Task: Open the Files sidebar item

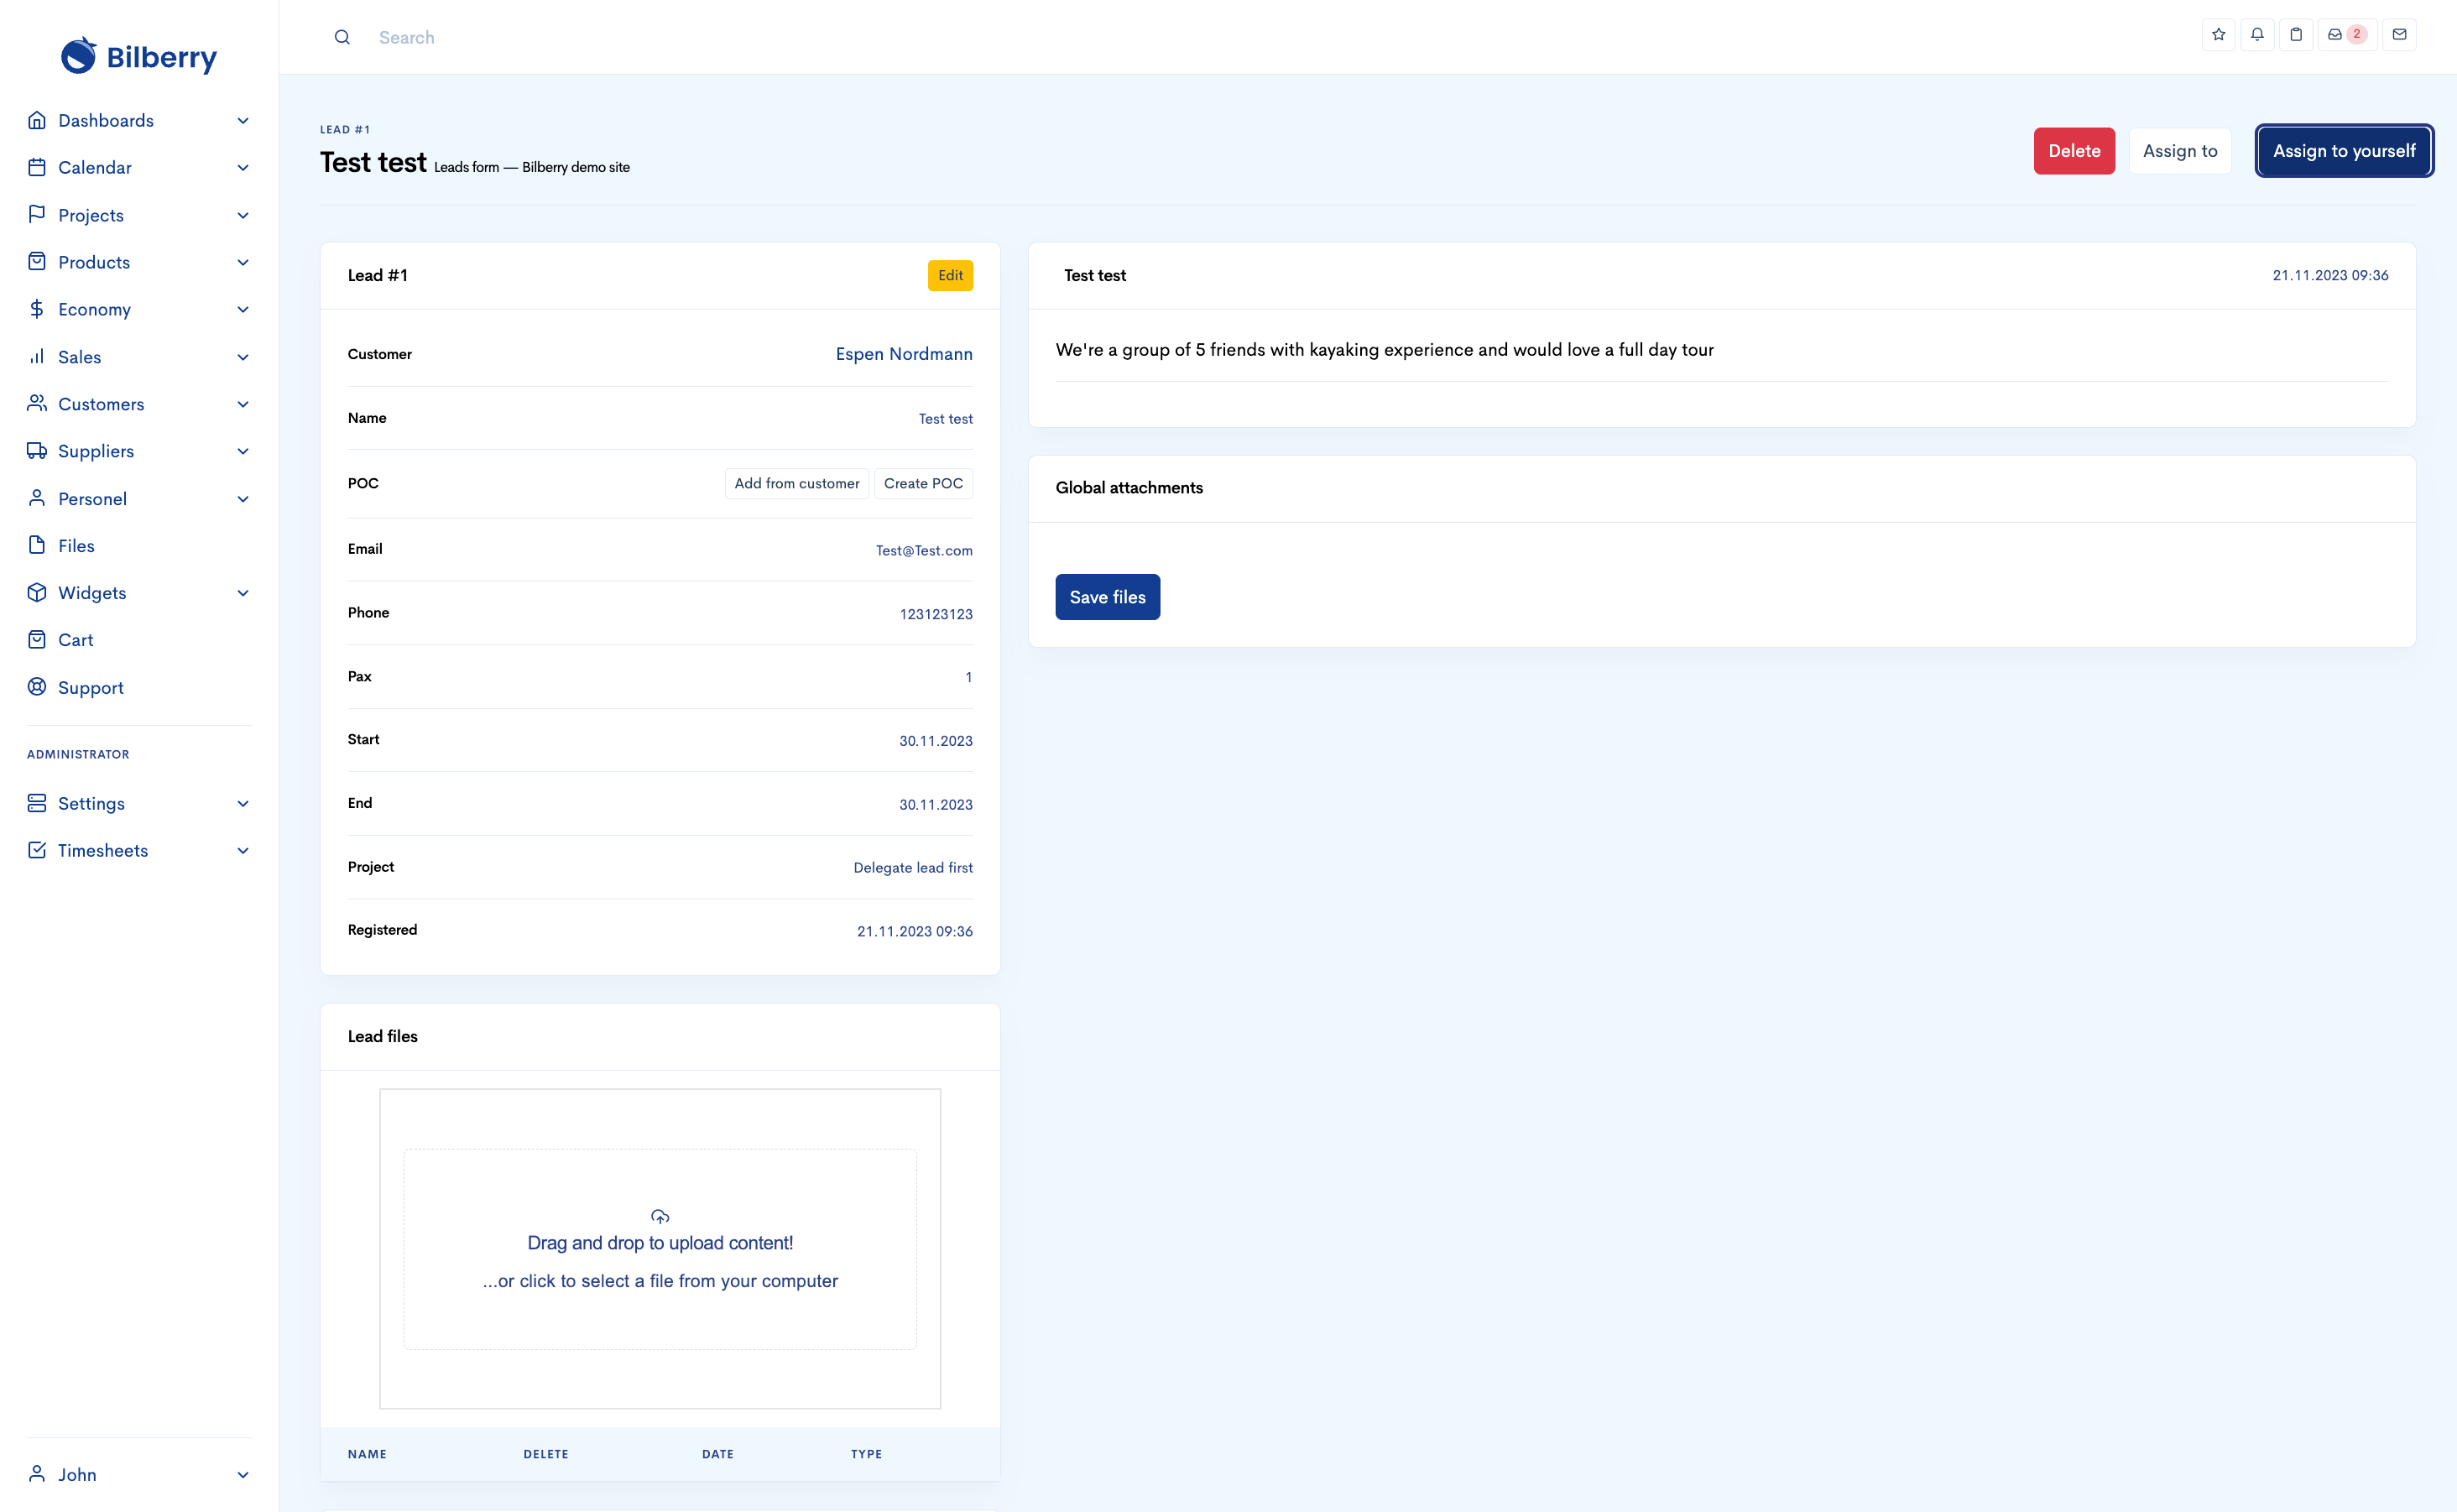Action: pos(76,545)
